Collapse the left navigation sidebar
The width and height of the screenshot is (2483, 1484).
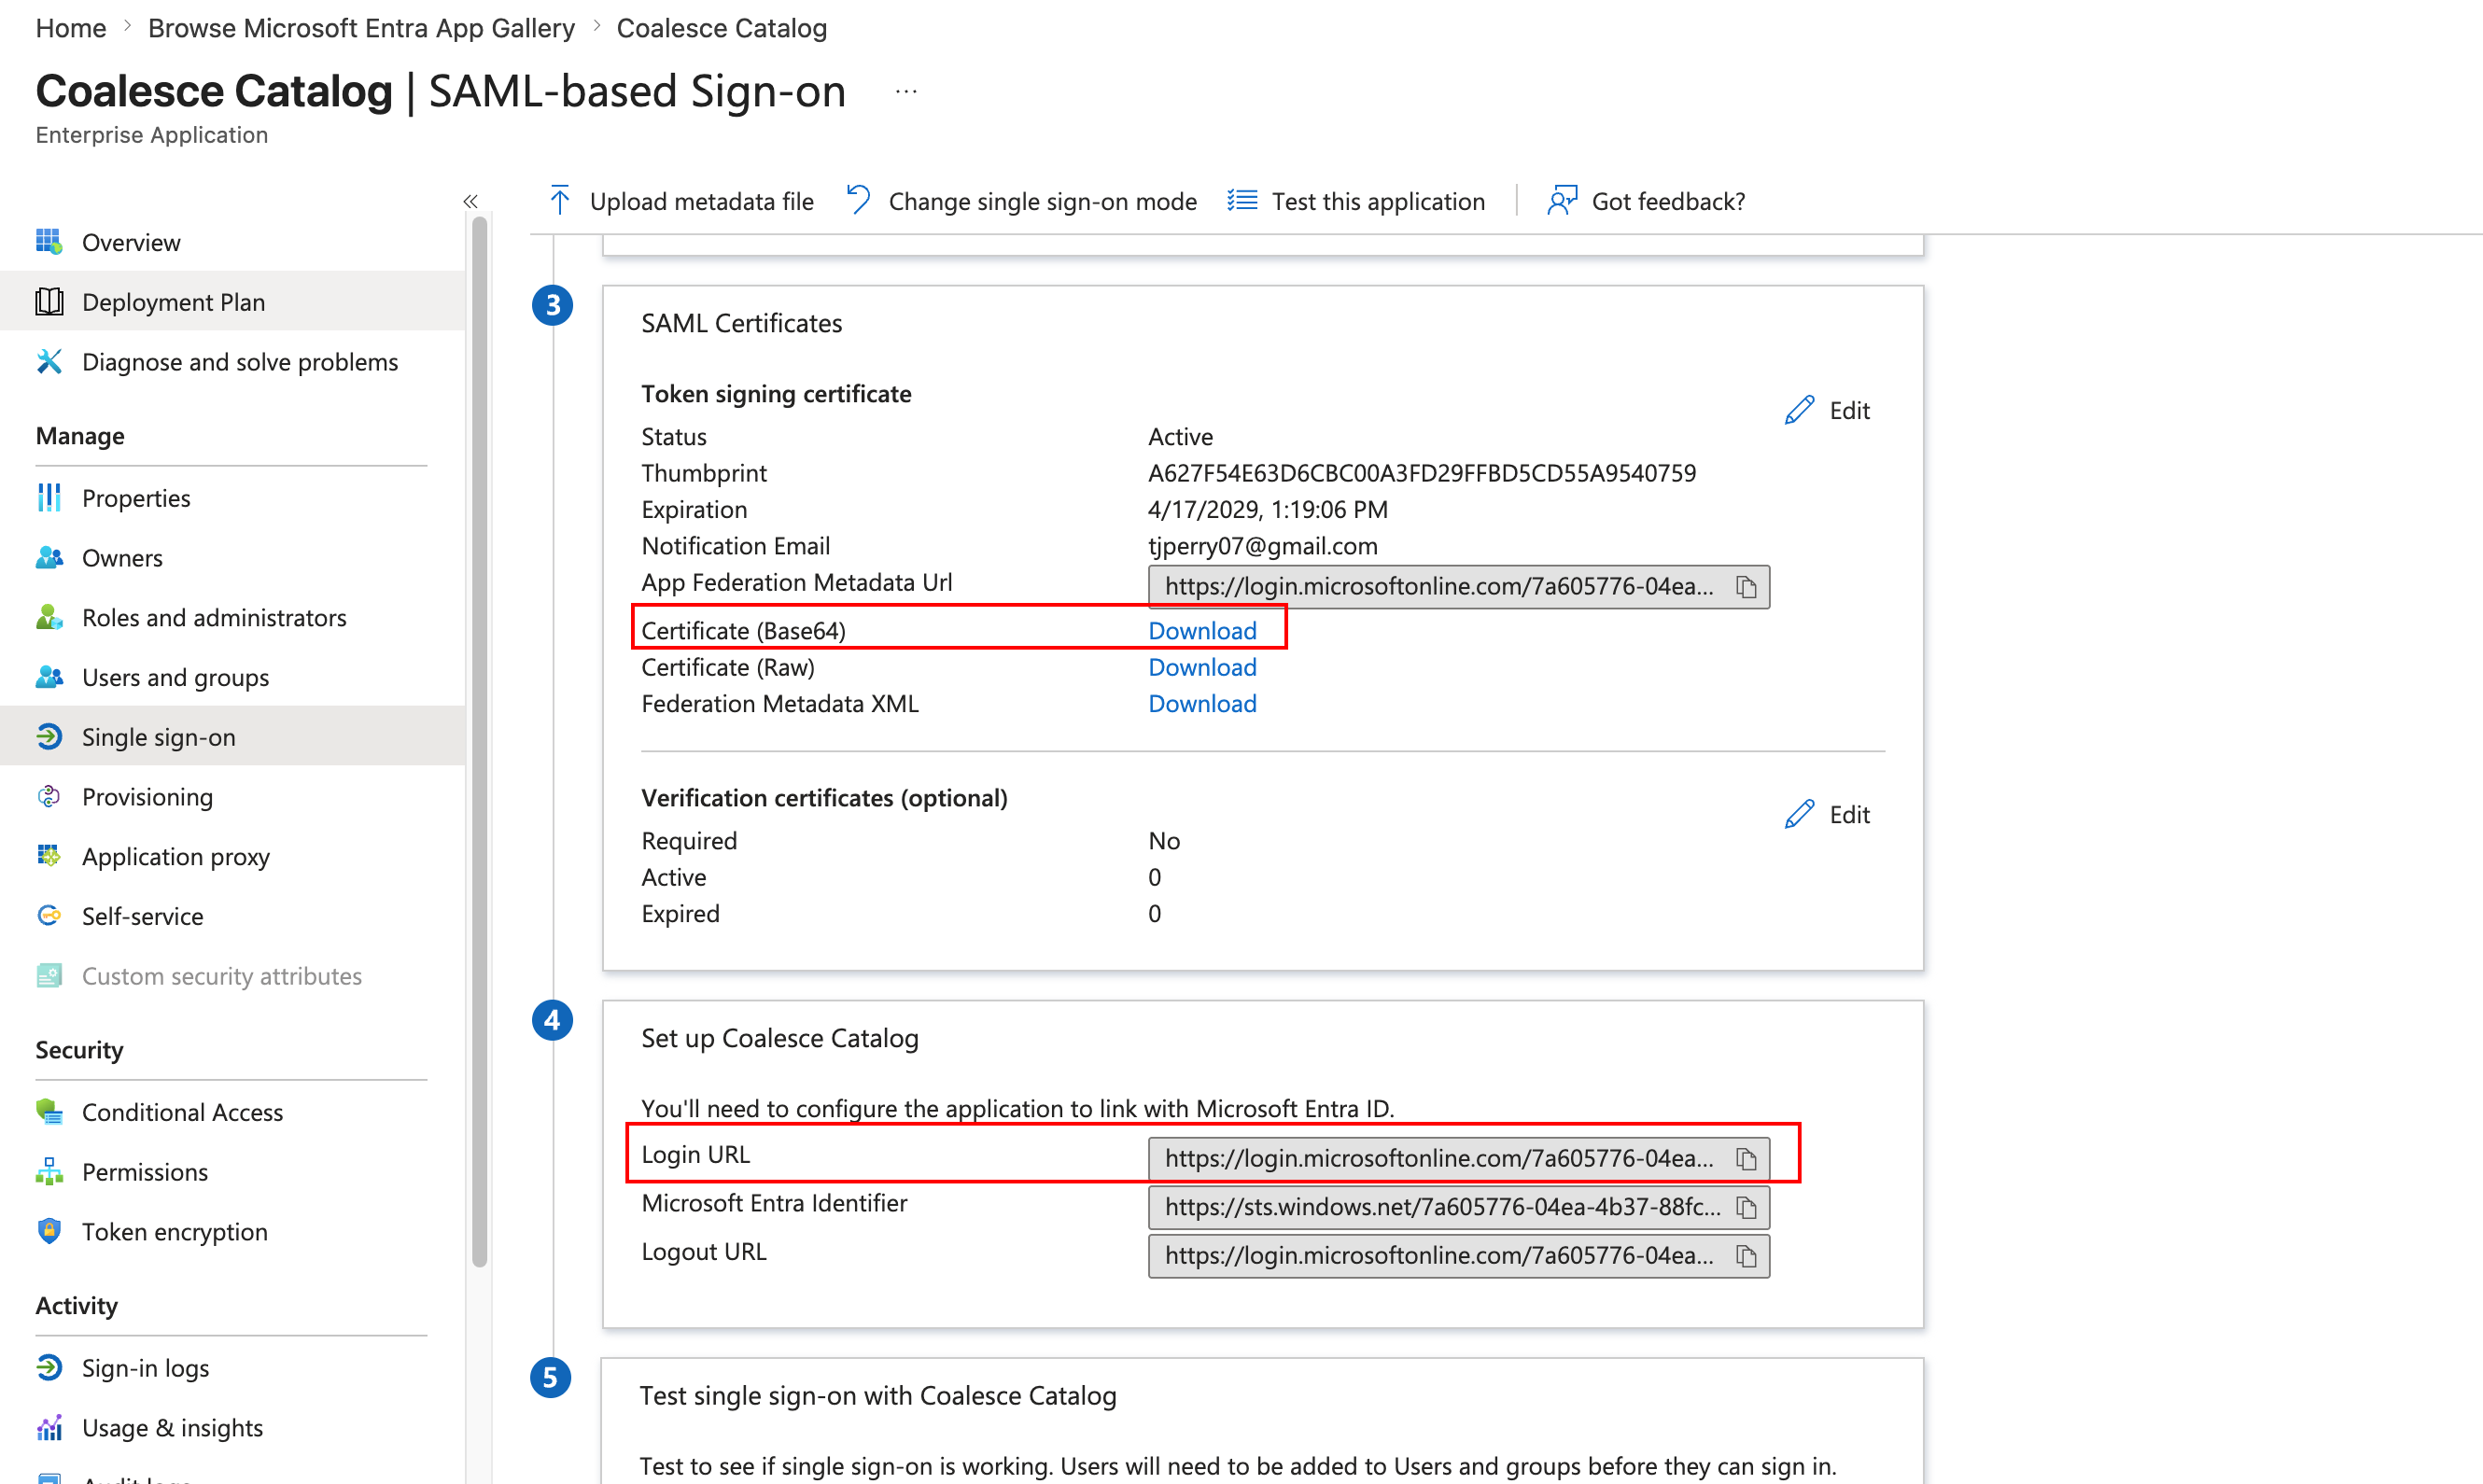click(x=471, y=201)
